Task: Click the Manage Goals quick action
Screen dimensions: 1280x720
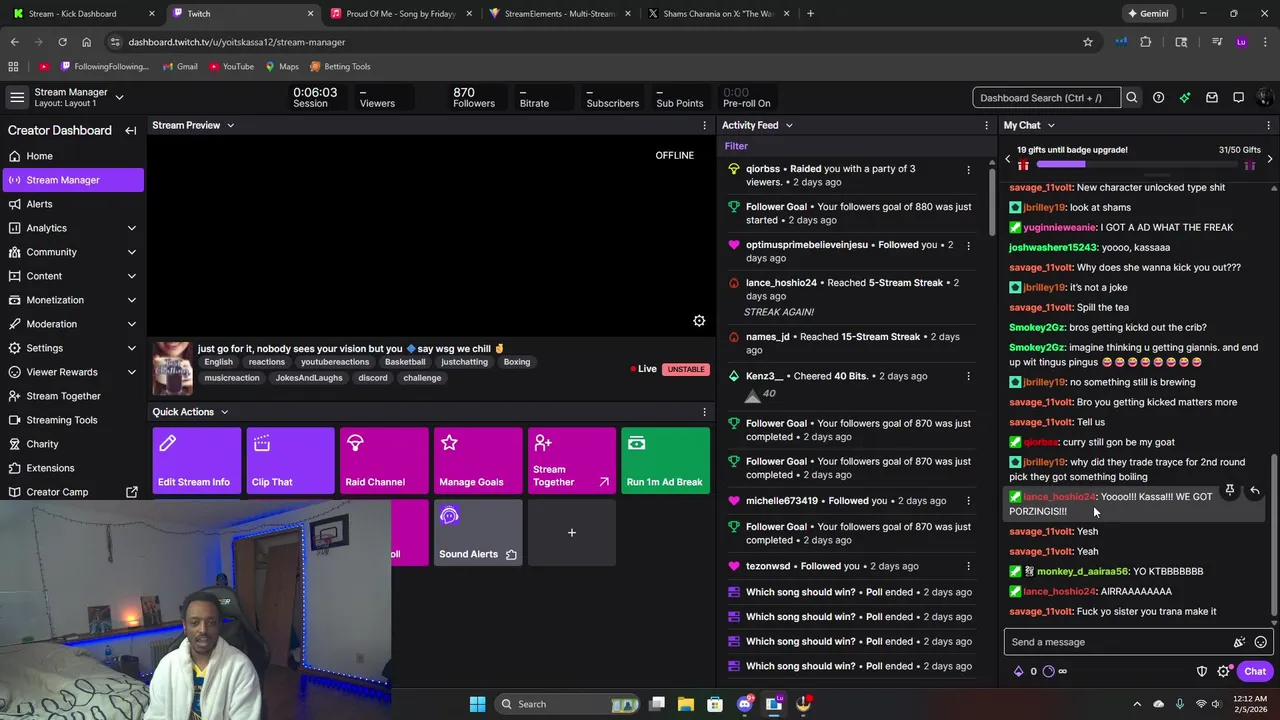Action: pyautogui.click(x=478, y=461)
